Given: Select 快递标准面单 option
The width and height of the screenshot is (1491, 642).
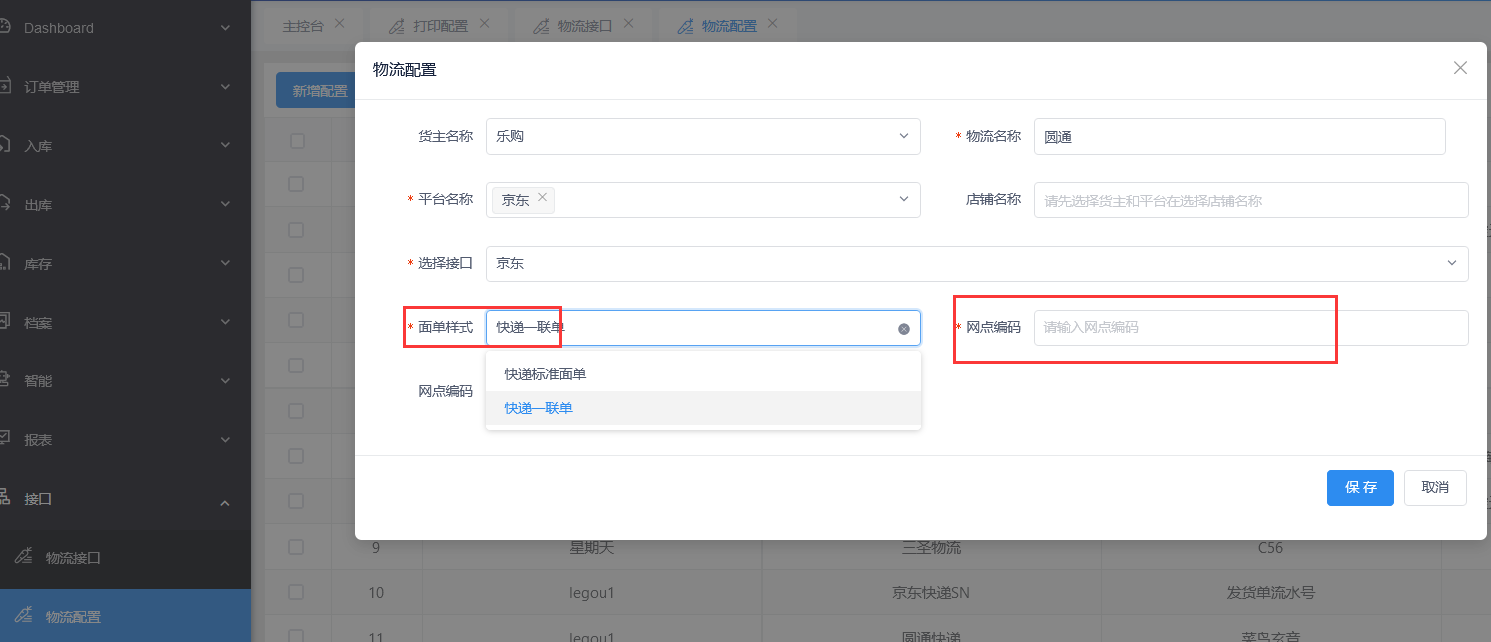Looking at the screenshot, I should (703, 374).
